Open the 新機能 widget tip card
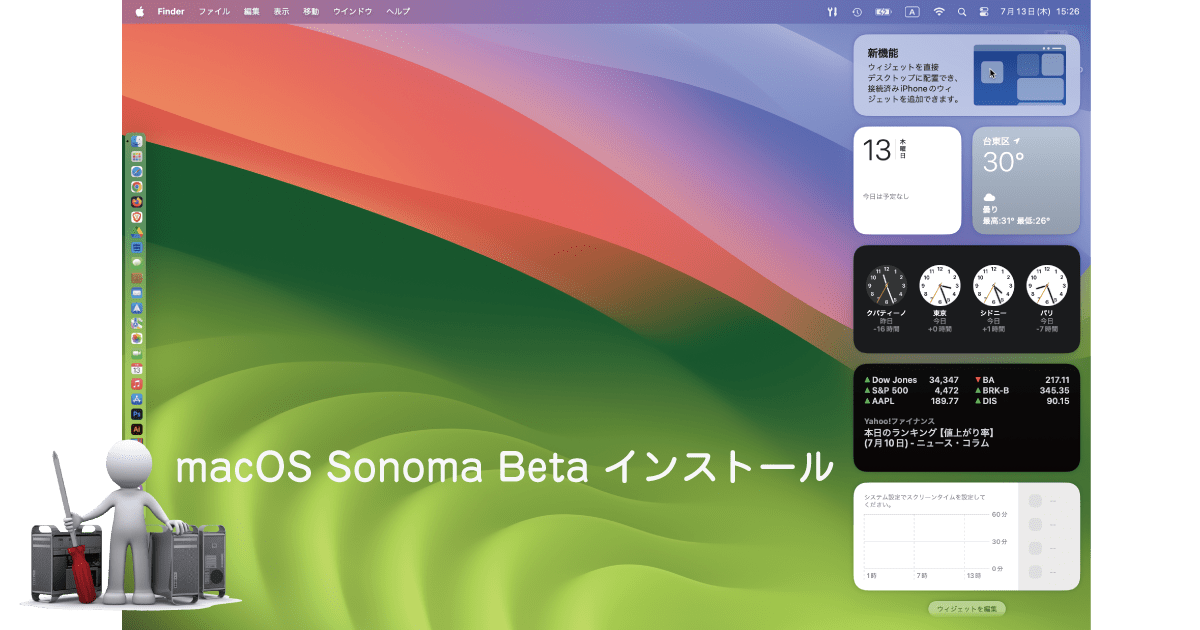The image size is (1200, 630). pos(966,75)
